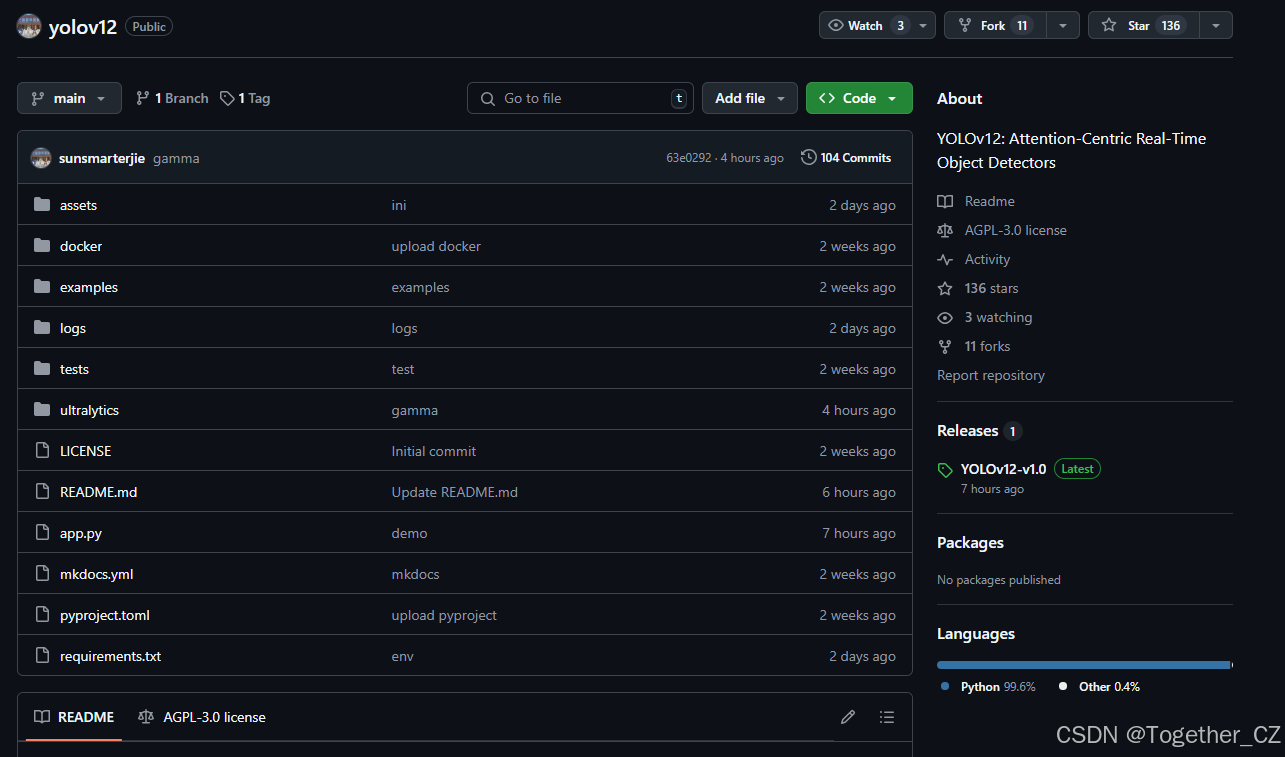Click the blue Python language bar
Viewport: 1285px width, 757px height.
coord(1083,664)
